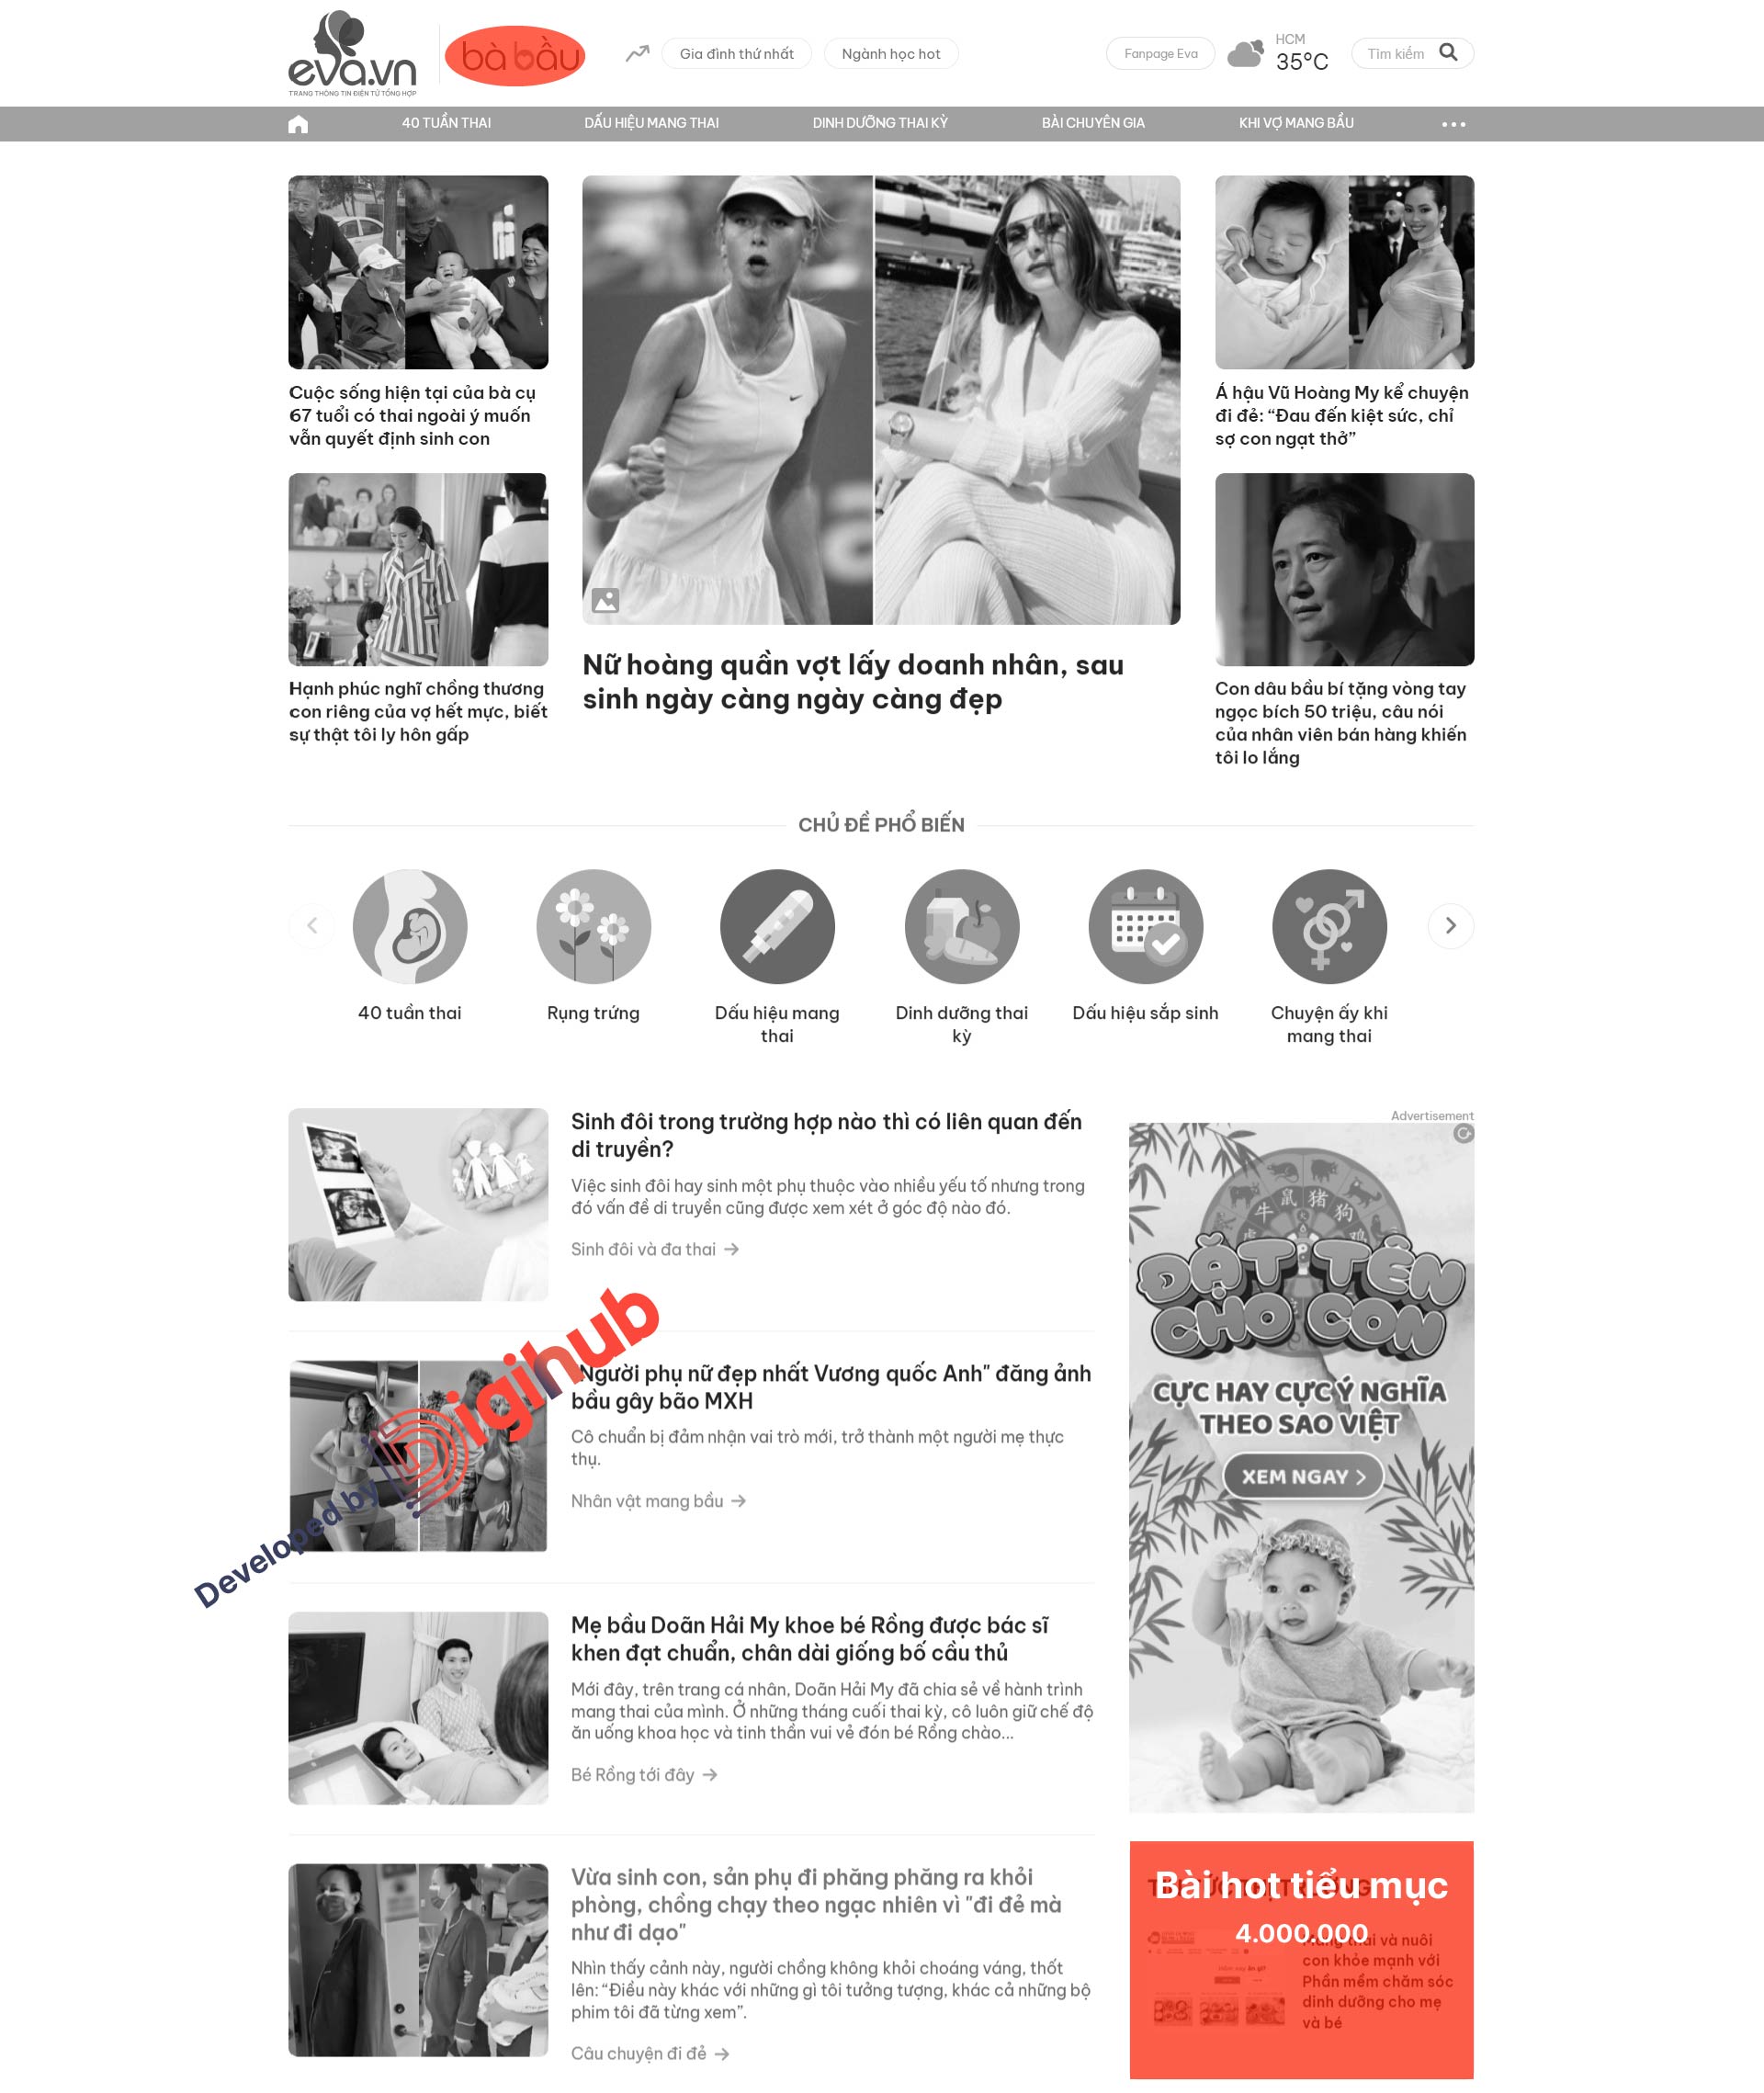This screenshot has width=1764, height=2093.
Task: Click the home navigation icon
Action: 301,122
